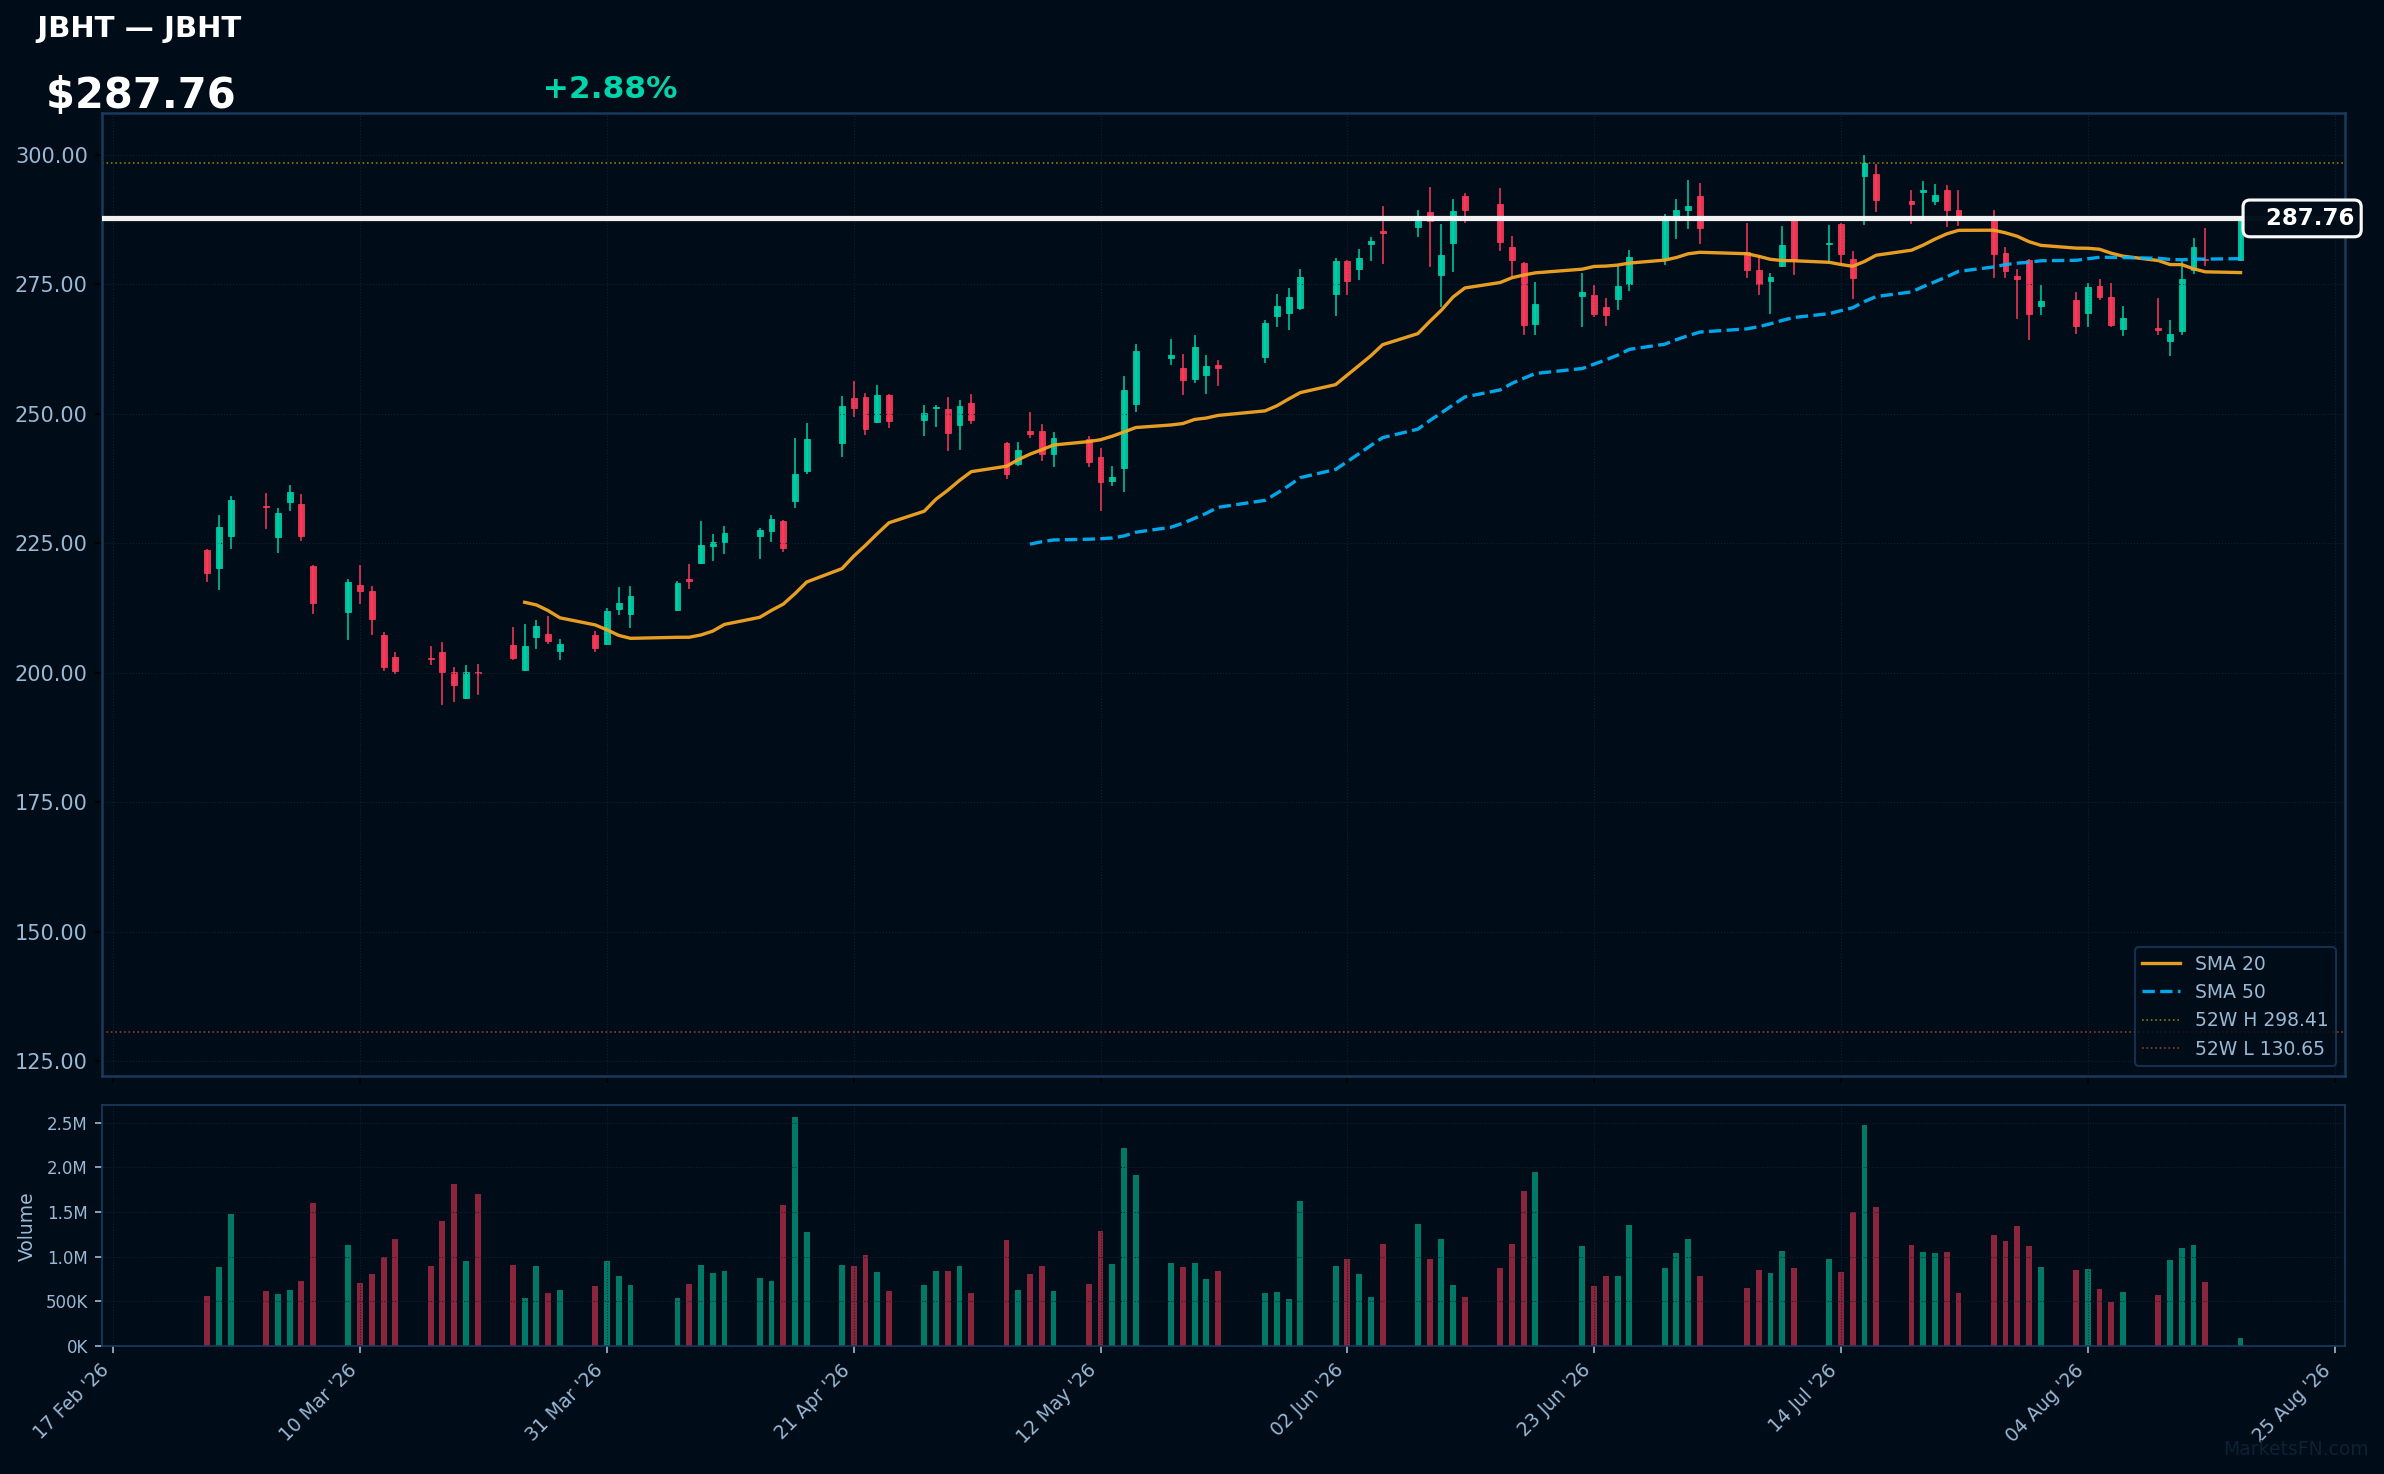2384x1474 pixels.
Task: Click the +2.88% change percentage
Action: (610, 89)
